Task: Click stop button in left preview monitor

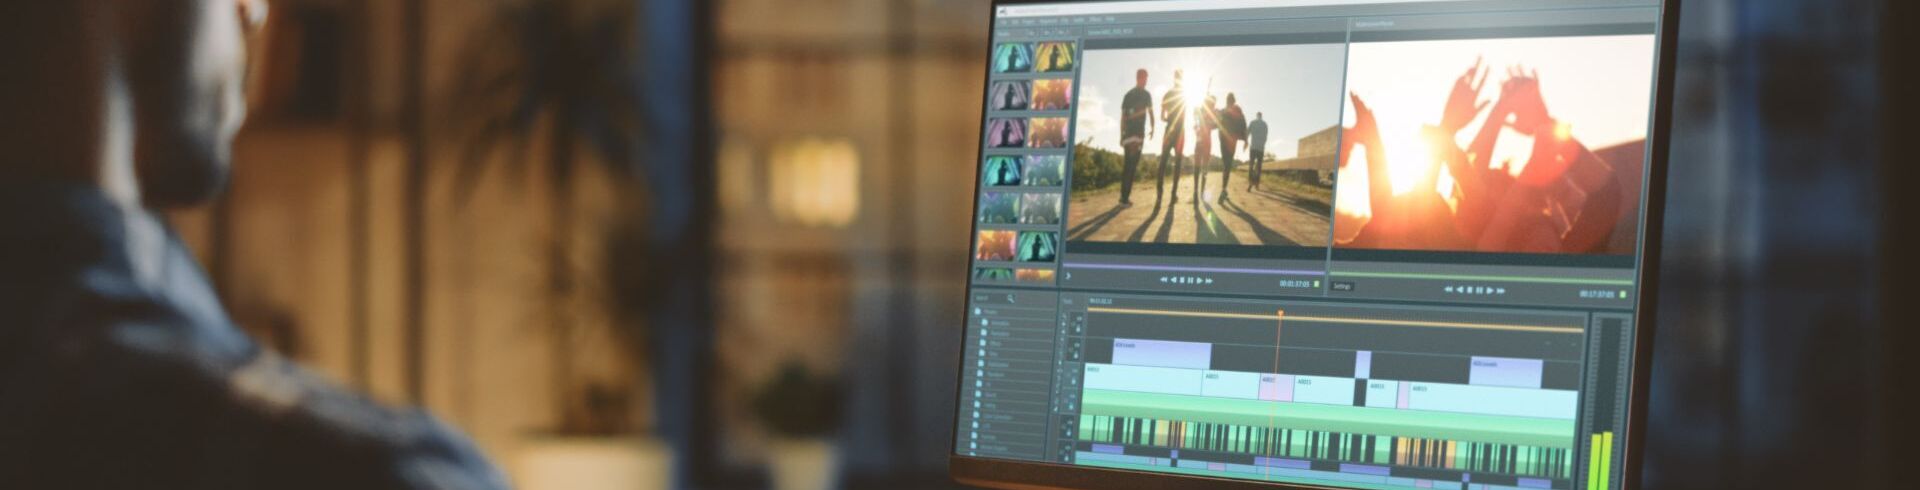Action: click(1182, 280)
